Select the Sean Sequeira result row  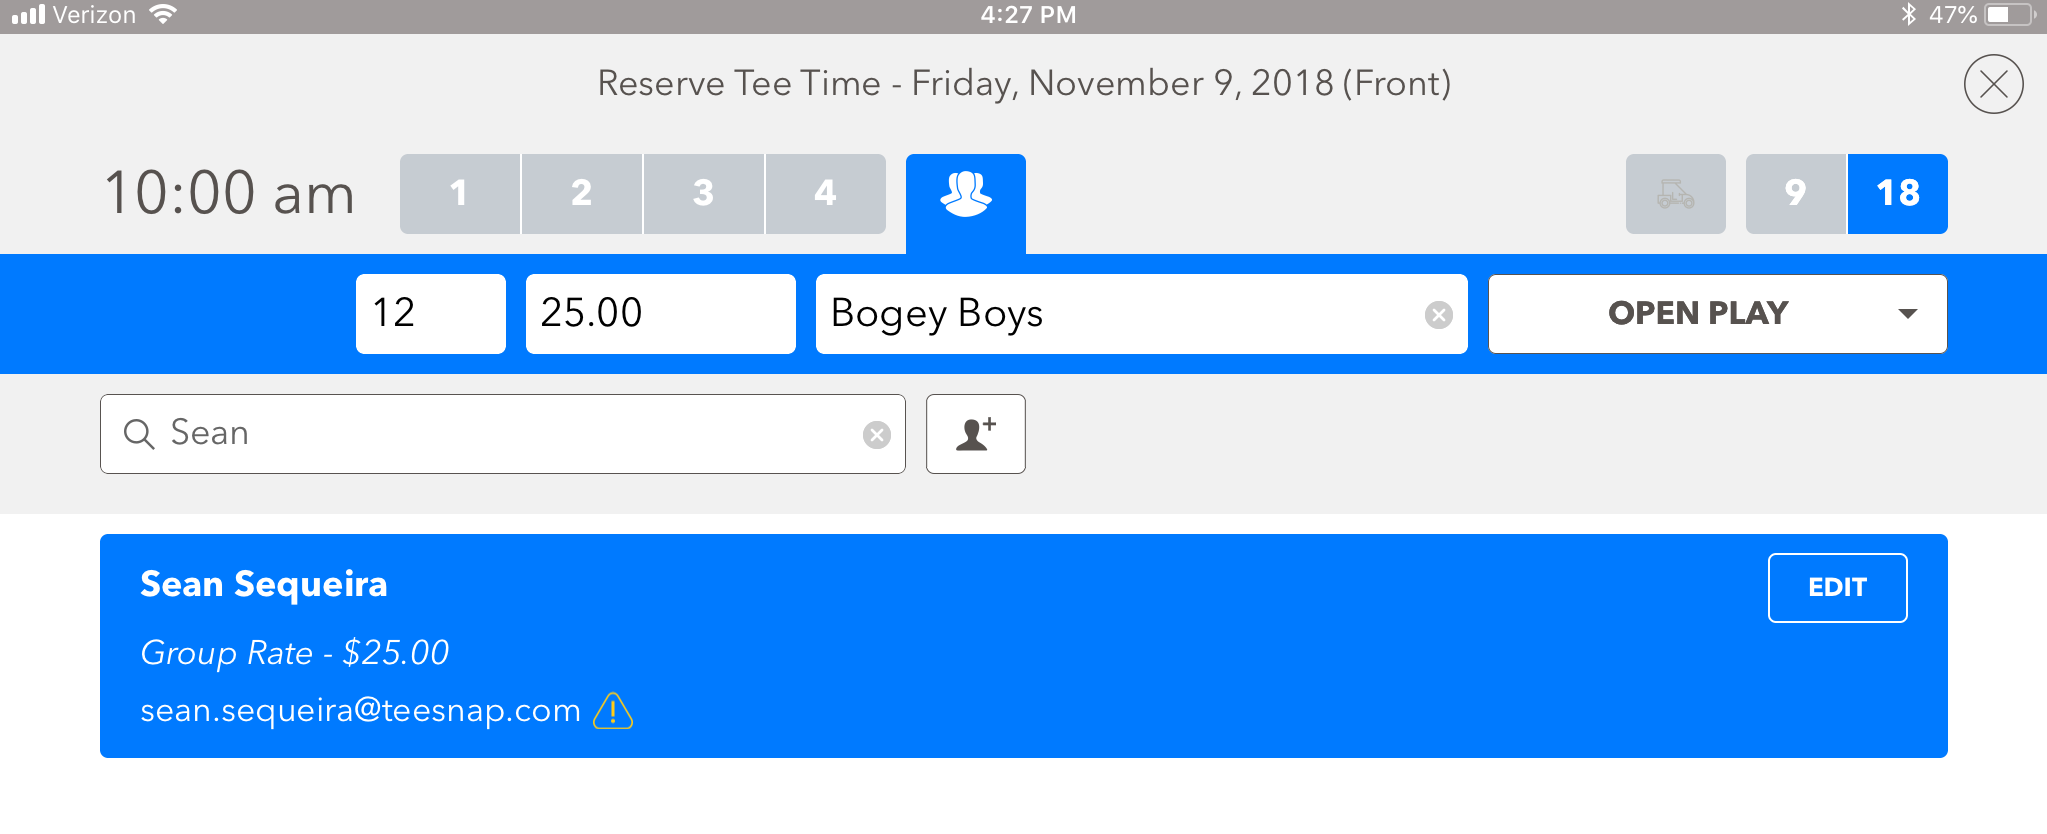pyautogui.click(x=1023, y=646)
